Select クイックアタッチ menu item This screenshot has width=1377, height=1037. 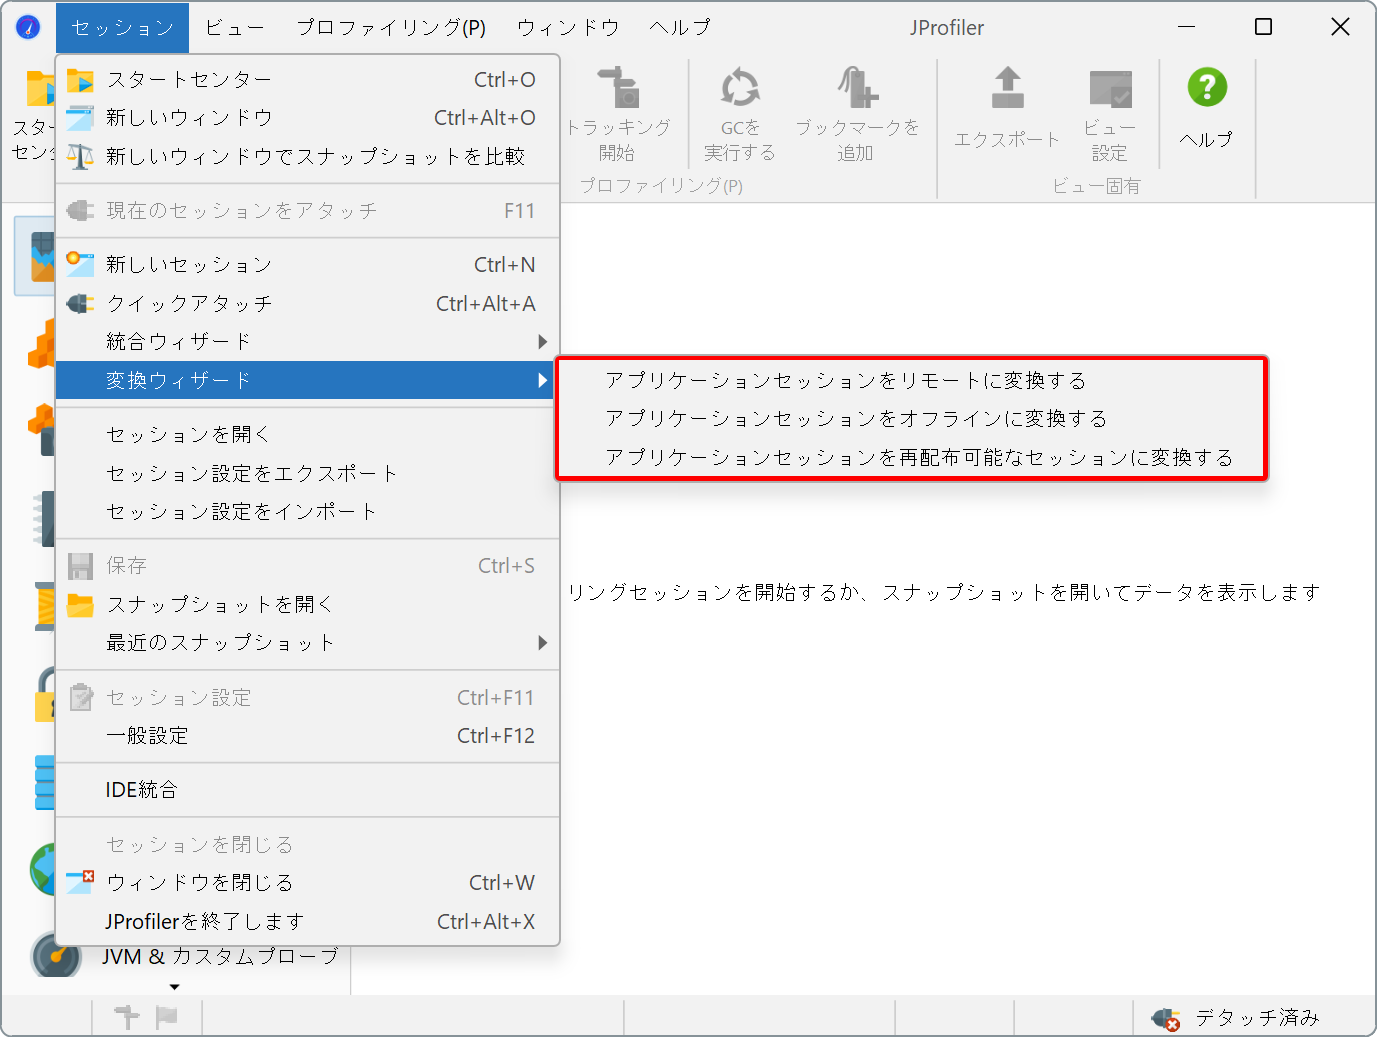pyautogui.click(x=307, y=303)
